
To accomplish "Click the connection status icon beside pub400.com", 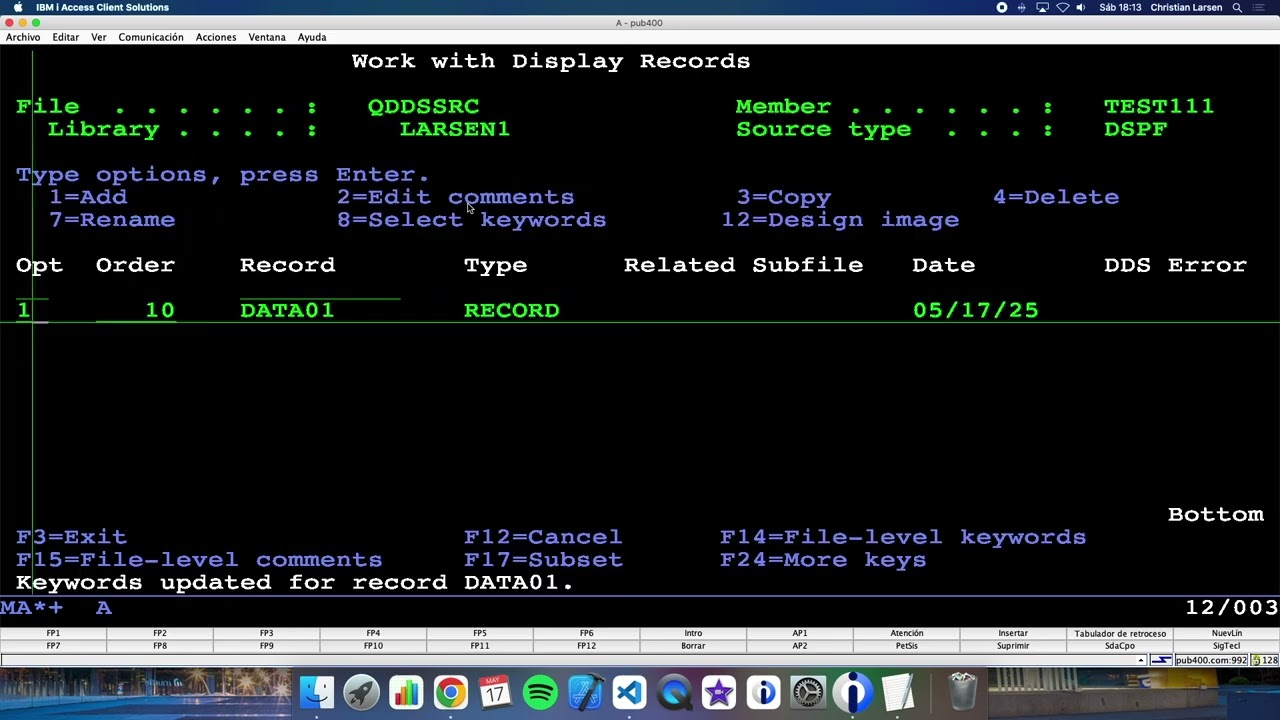I will 1161,660.
